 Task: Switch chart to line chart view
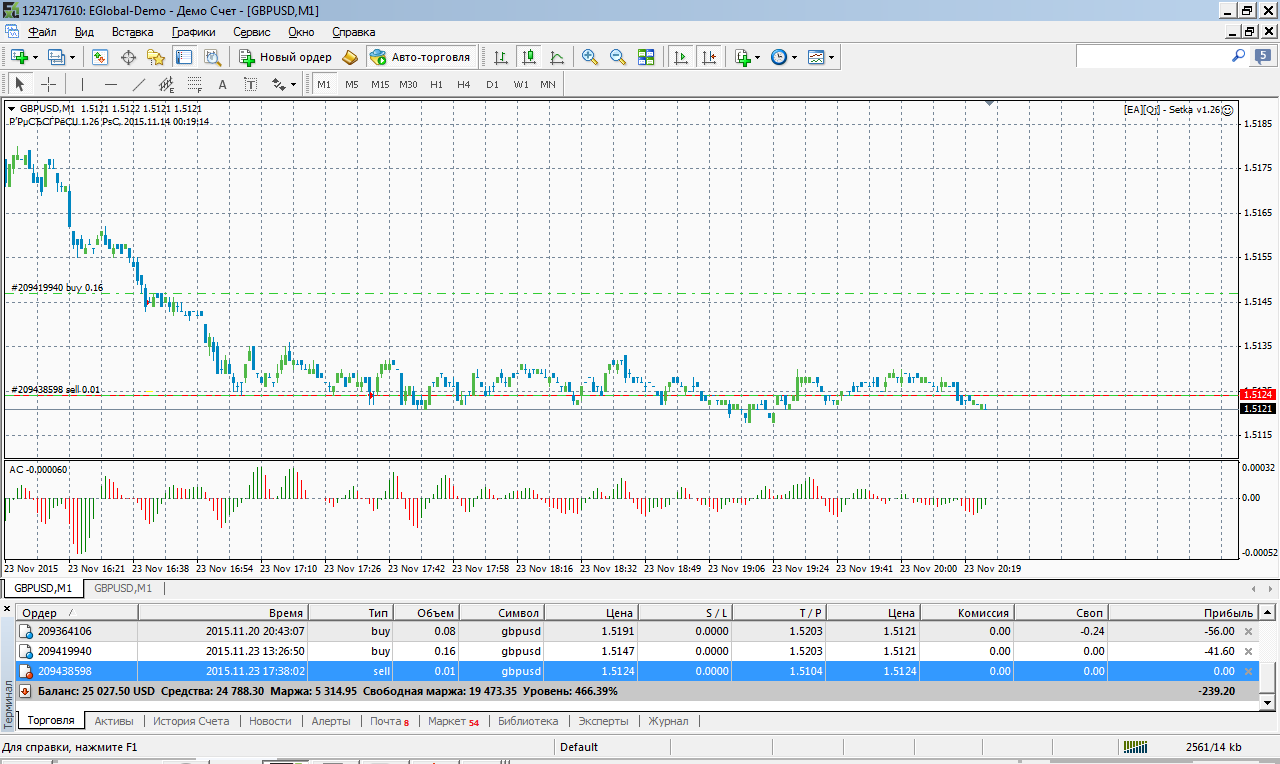556,57
